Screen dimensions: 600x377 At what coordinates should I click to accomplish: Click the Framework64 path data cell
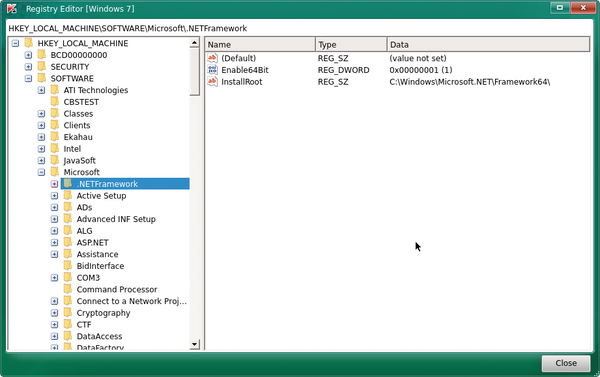(x=470, y=82)
